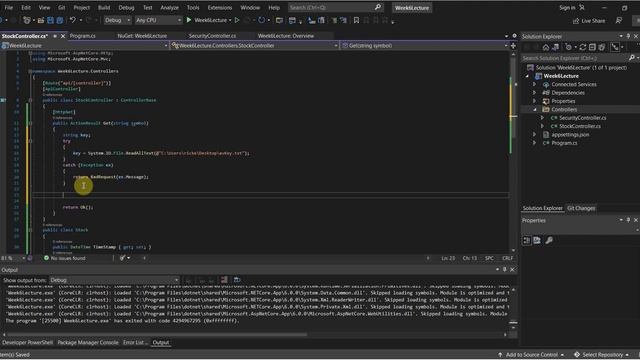The height and width of the screenshot is (360, 640).
Task: Toggle Word Wrap icon in Output toolbar
Action: point(237,280)
